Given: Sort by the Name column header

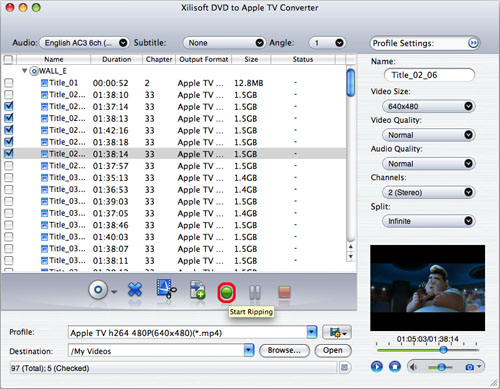Looking at the screenshot, I should click(54, 59).
